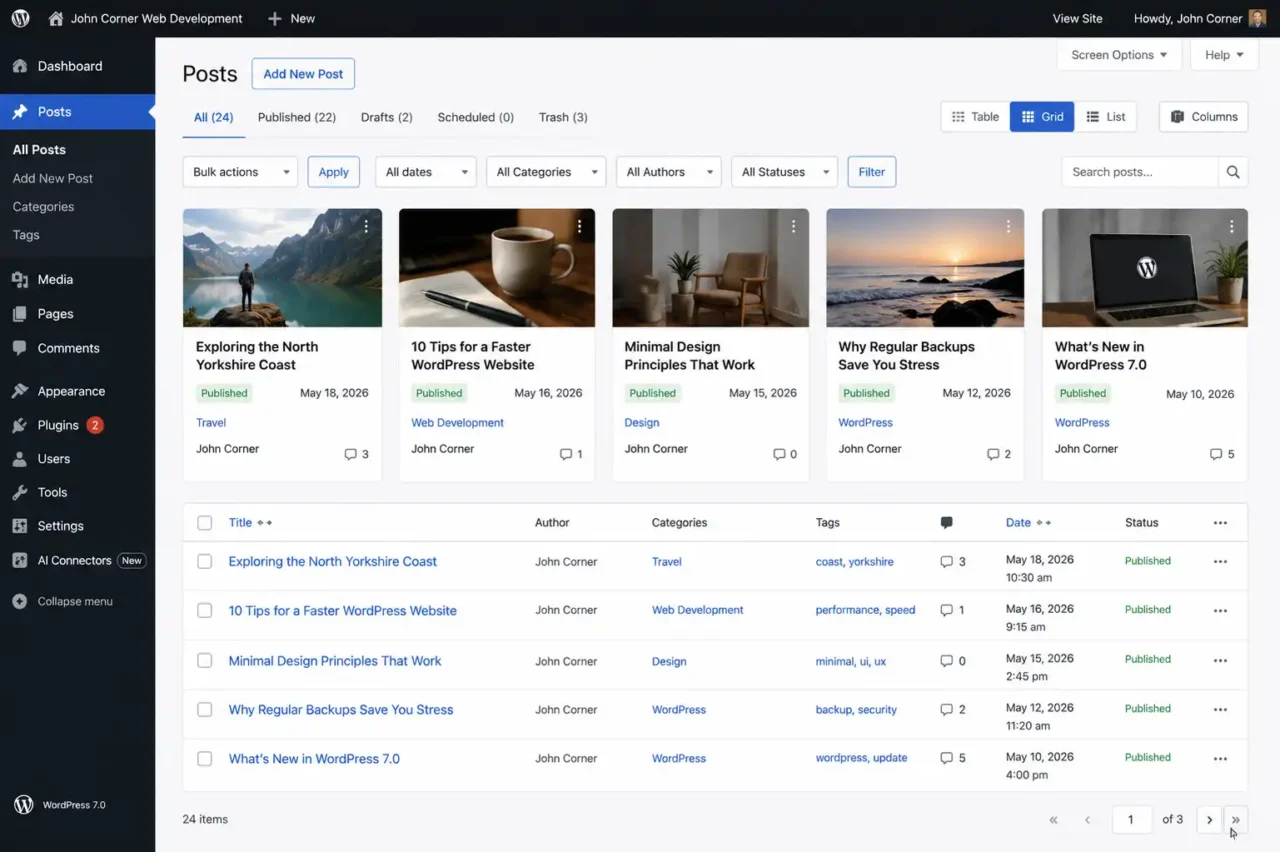Expand the Help panel
1280x852 pixels.
[1224, 55]
